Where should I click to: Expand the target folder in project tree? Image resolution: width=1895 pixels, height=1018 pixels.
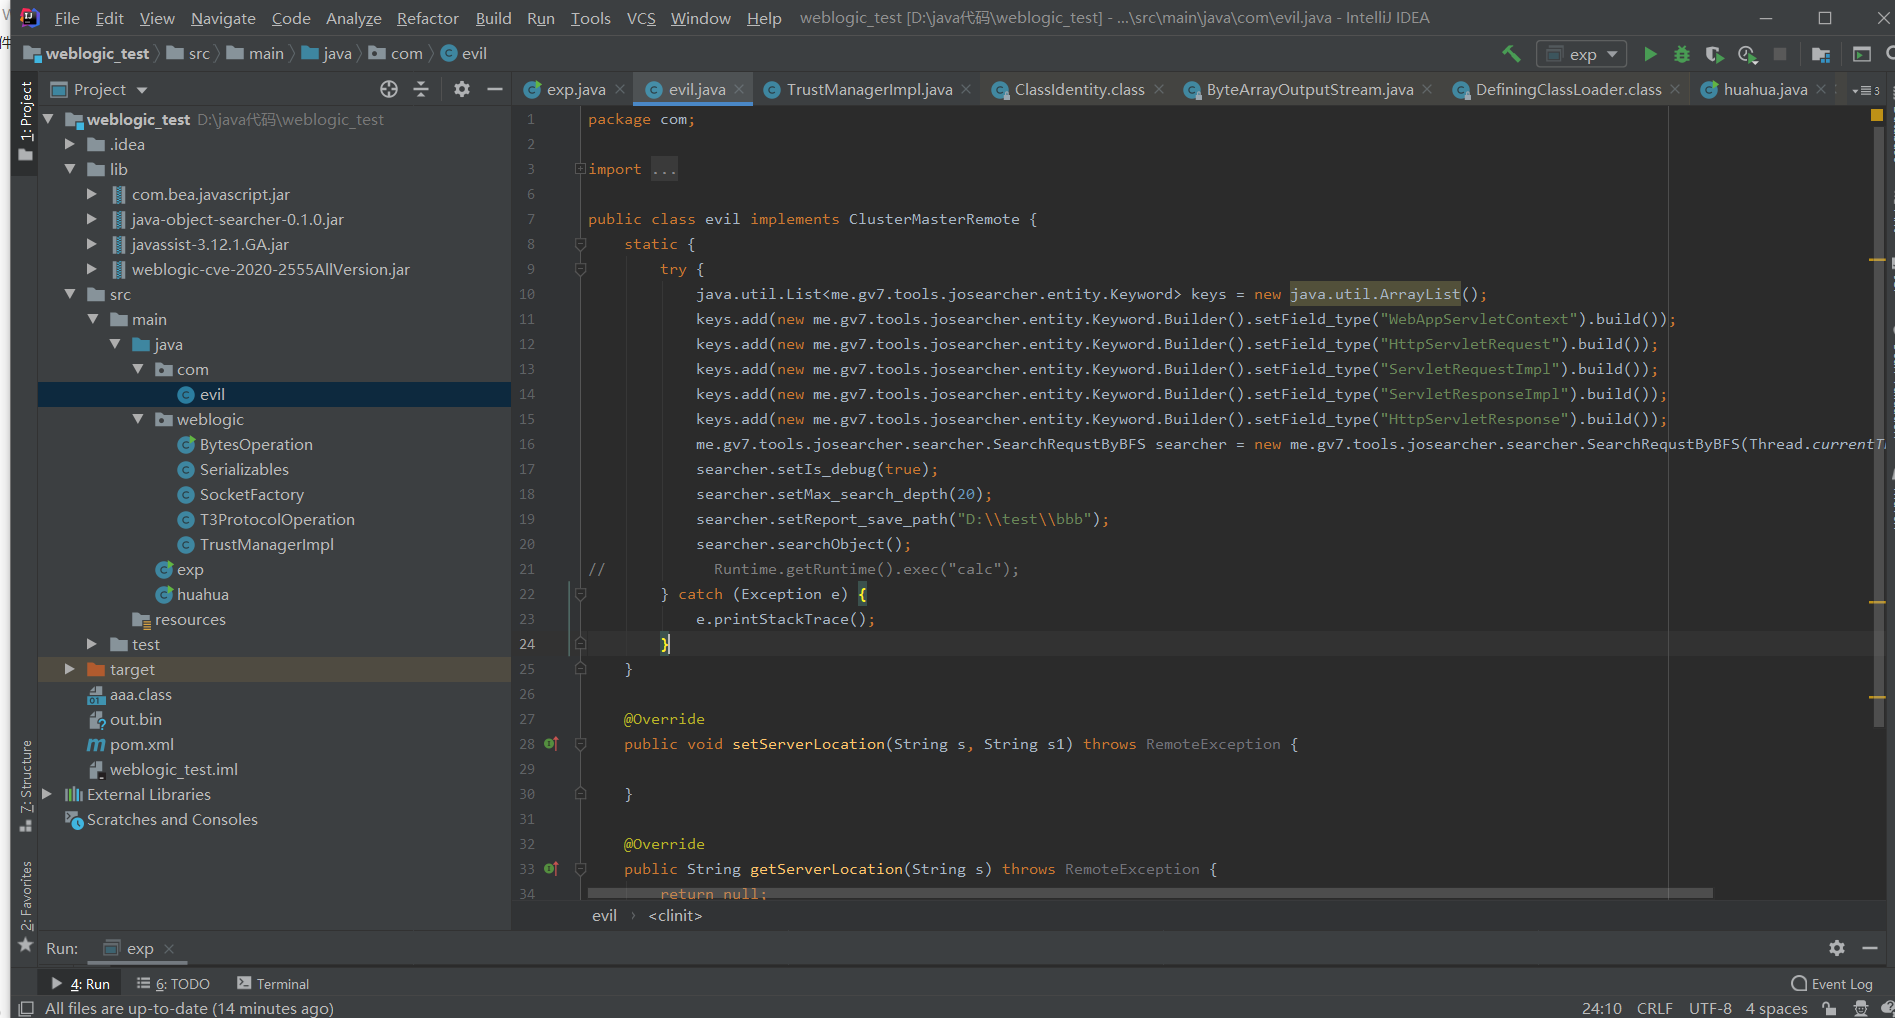click(69, 669)
